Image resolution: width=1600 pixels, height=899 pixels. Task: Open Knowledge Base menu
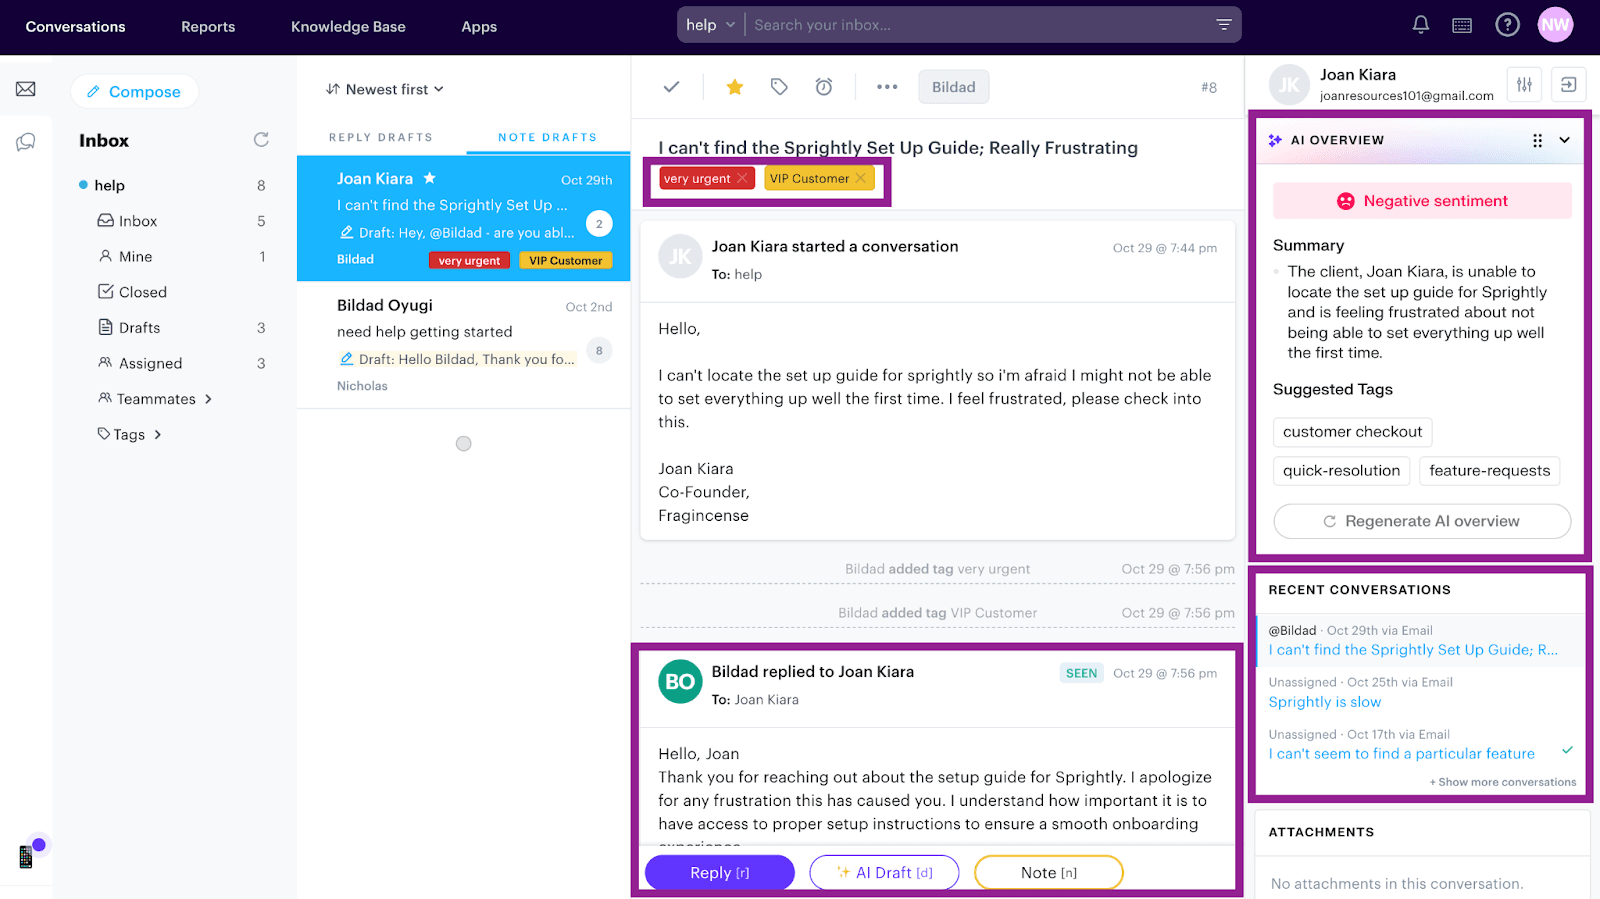(x=348, y=27)
